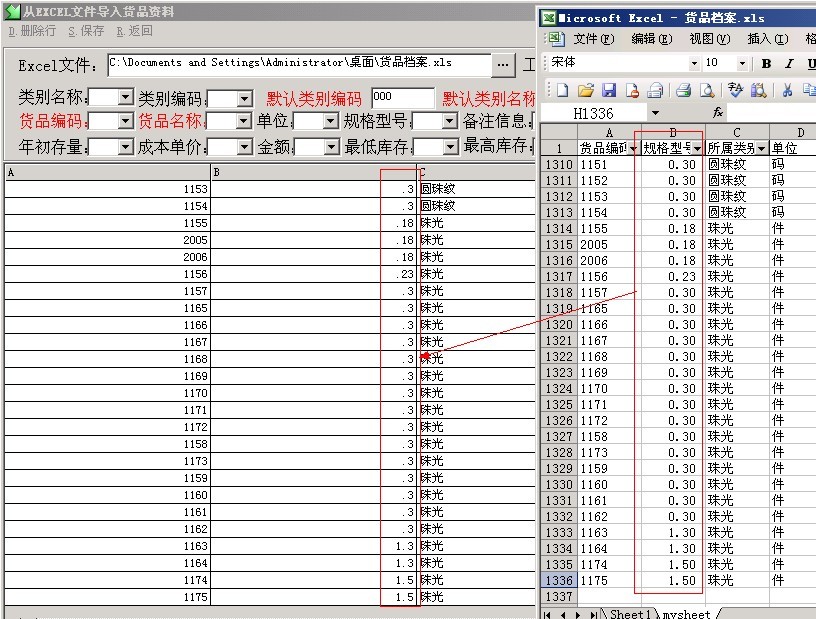Click the E-mail envelope icon in Excel toolbar
The width and height of the screenshot is (816, 619).
[x=655, y=91]
